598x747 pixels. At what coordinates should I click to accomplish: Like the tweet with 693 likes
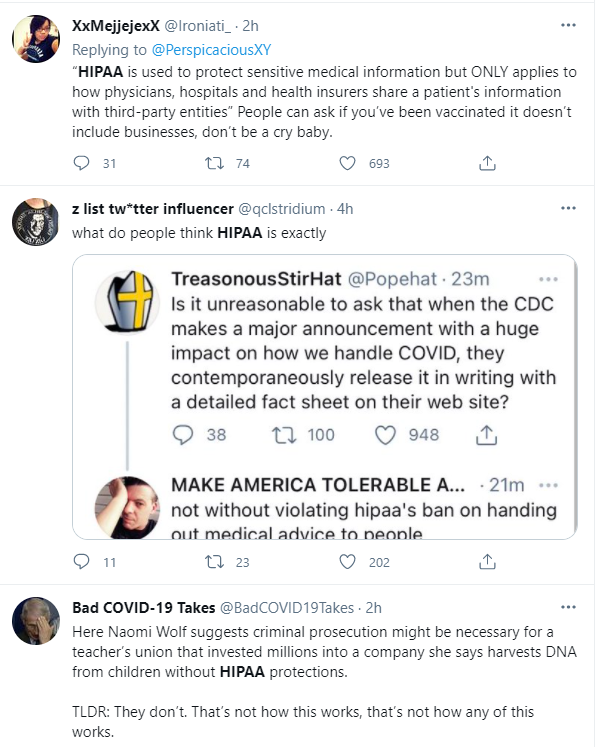tap(347, 163)
